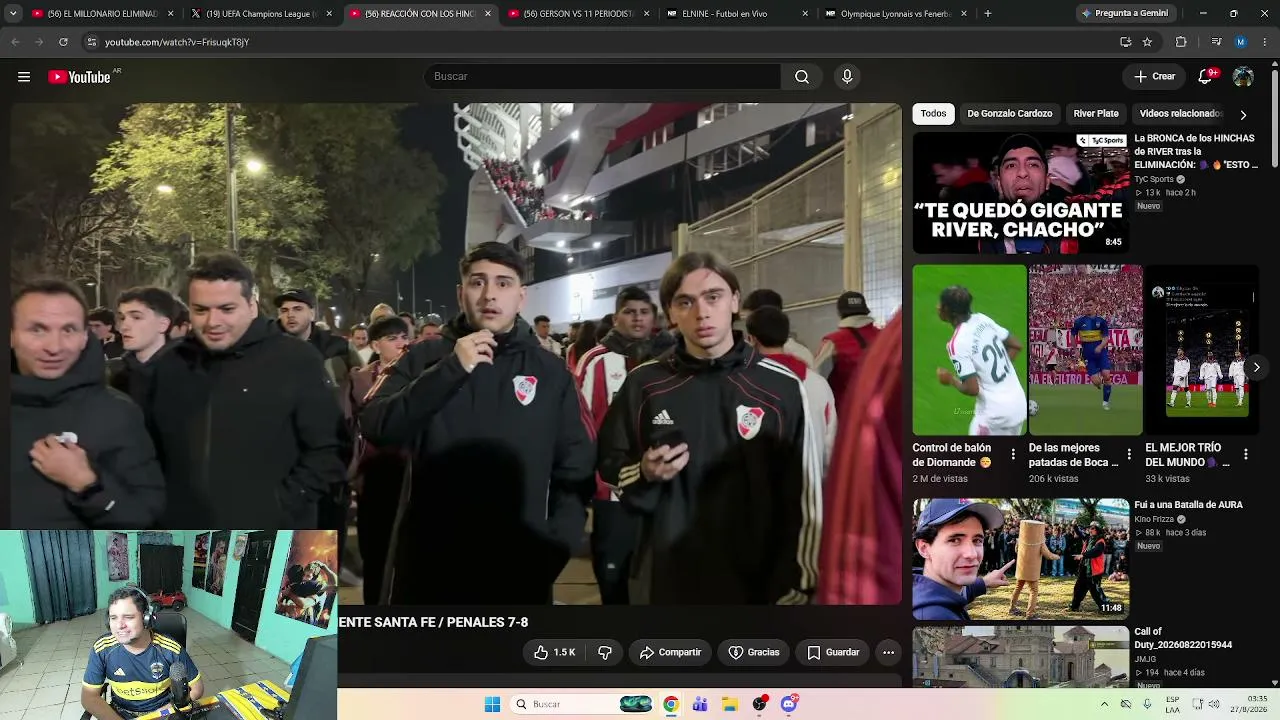The height and width of the screenshot is (720, 1280).
Task: Show hidden system tray icons
Action: click(1104, 704)
